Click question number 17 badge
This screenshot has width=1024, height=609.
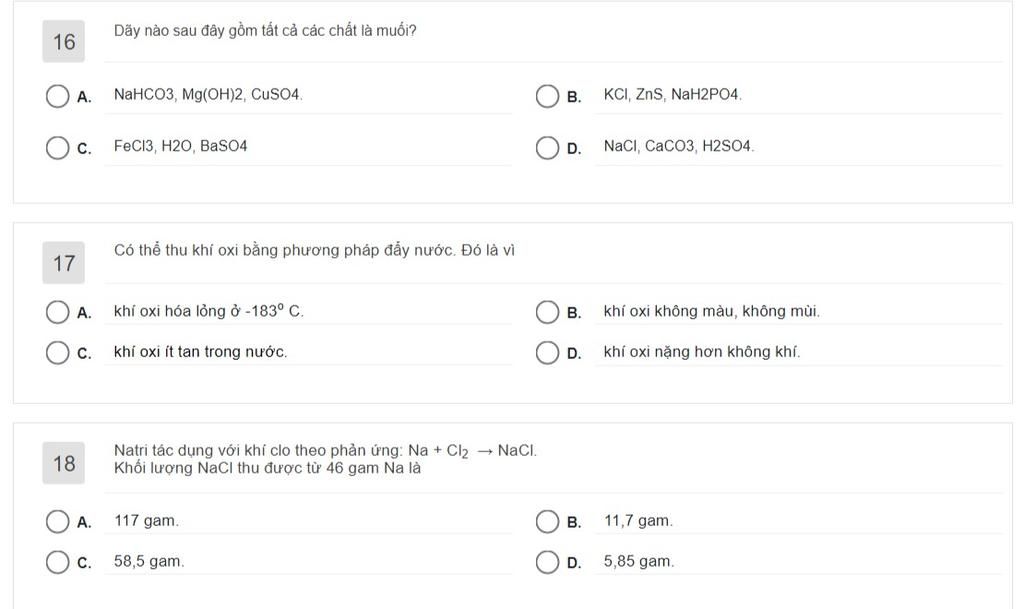pos(64,264)
